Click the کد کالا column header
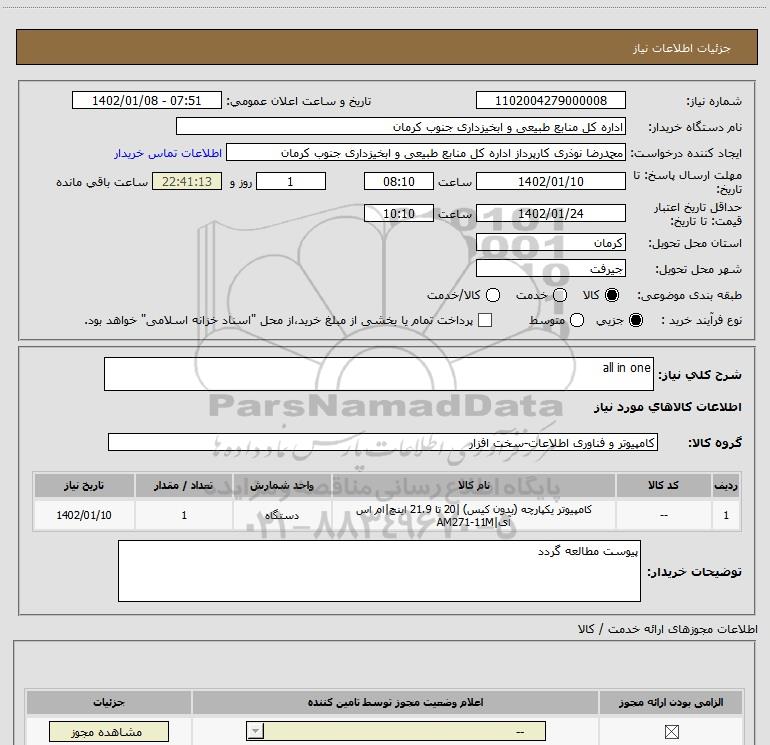770x745 pixels. click(663, 485)
